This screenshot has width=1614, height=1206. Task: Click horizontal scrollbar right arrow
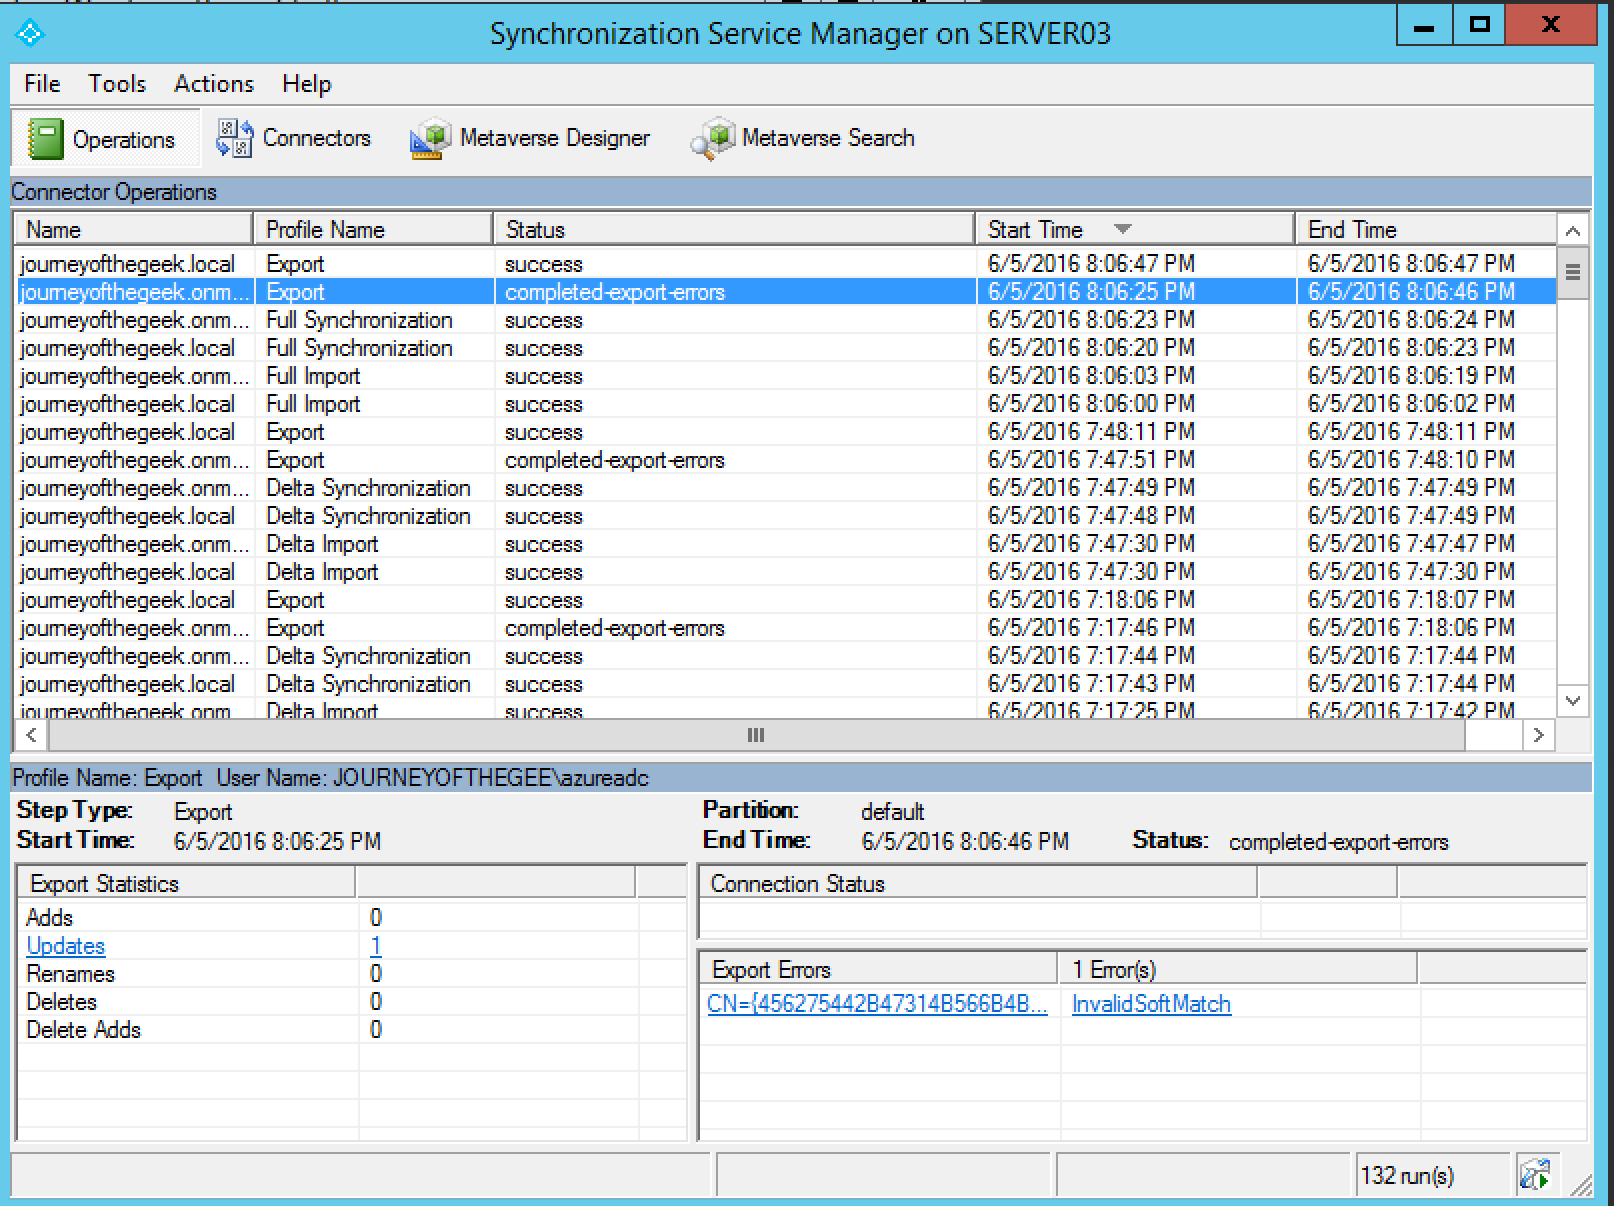pos(1538,735)
